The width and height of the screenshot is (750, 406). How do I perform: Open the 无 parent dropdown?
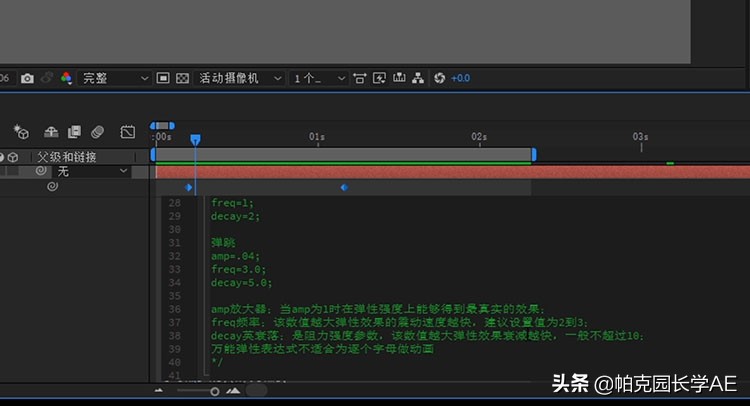tap(92, 171)
